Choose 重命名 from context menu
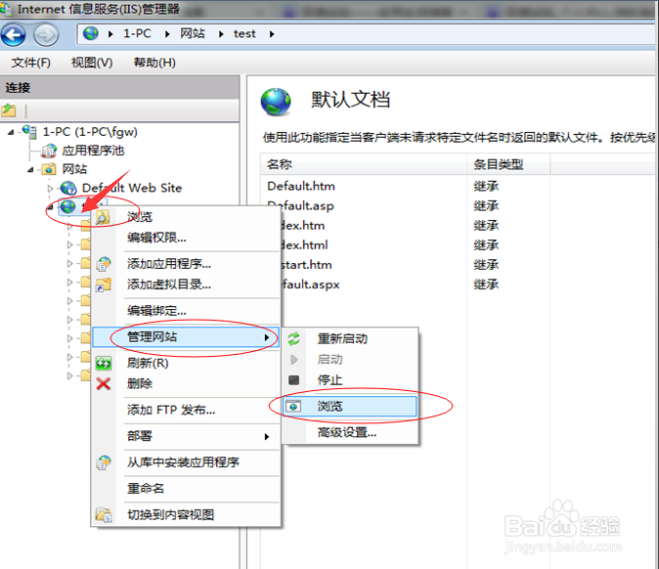 [x=186, y=488]
